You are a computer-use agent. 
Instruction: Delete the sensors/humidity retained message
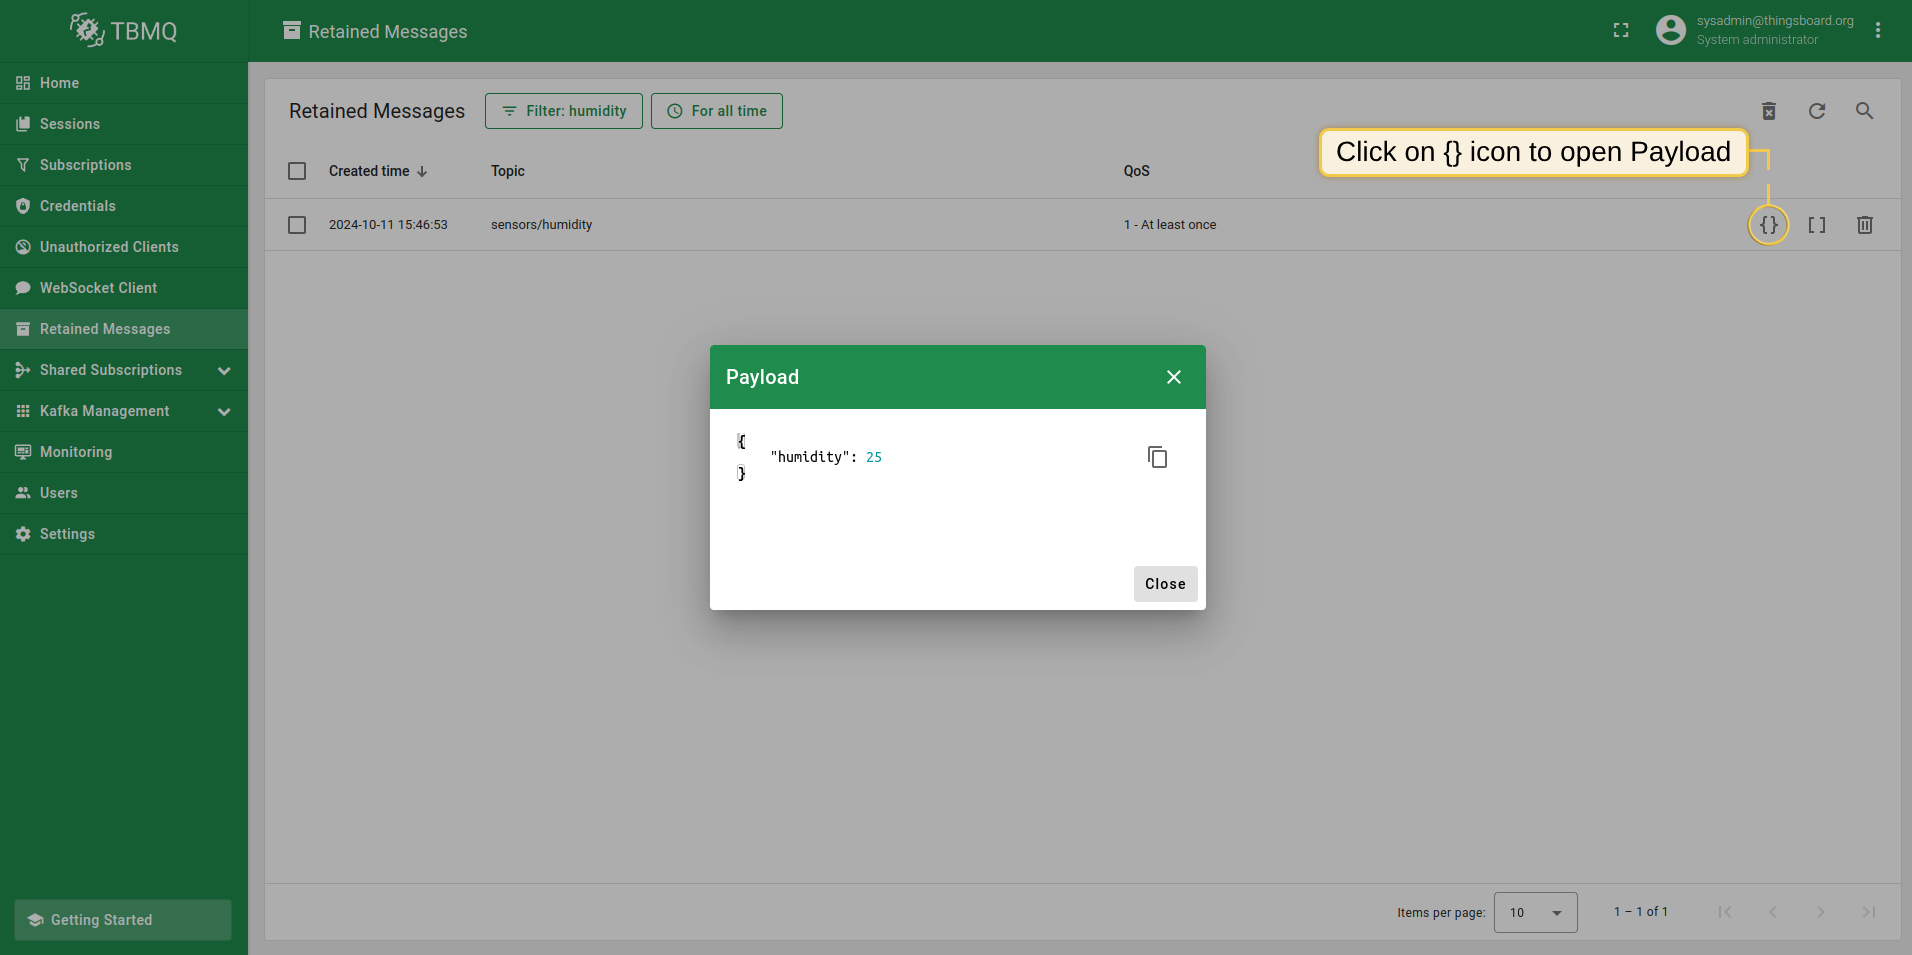[1864, 225]
